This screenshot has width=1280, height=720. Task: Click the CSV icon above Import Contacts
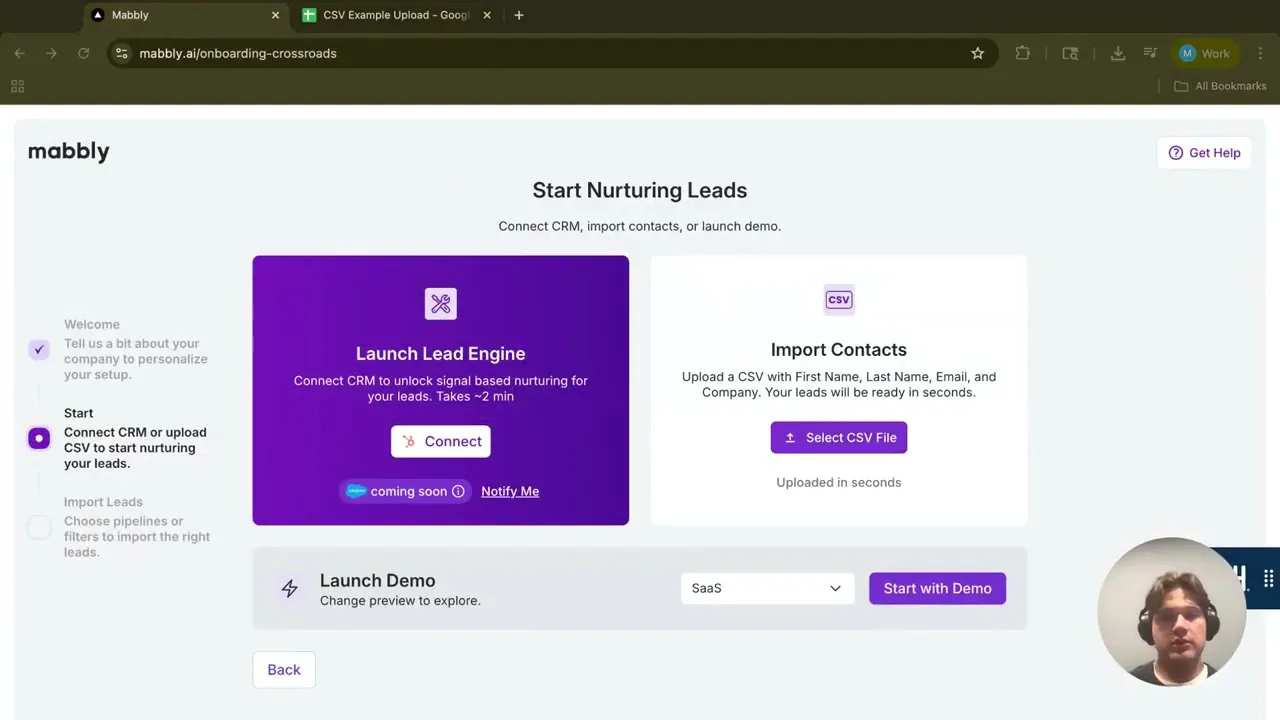point(838,299)
